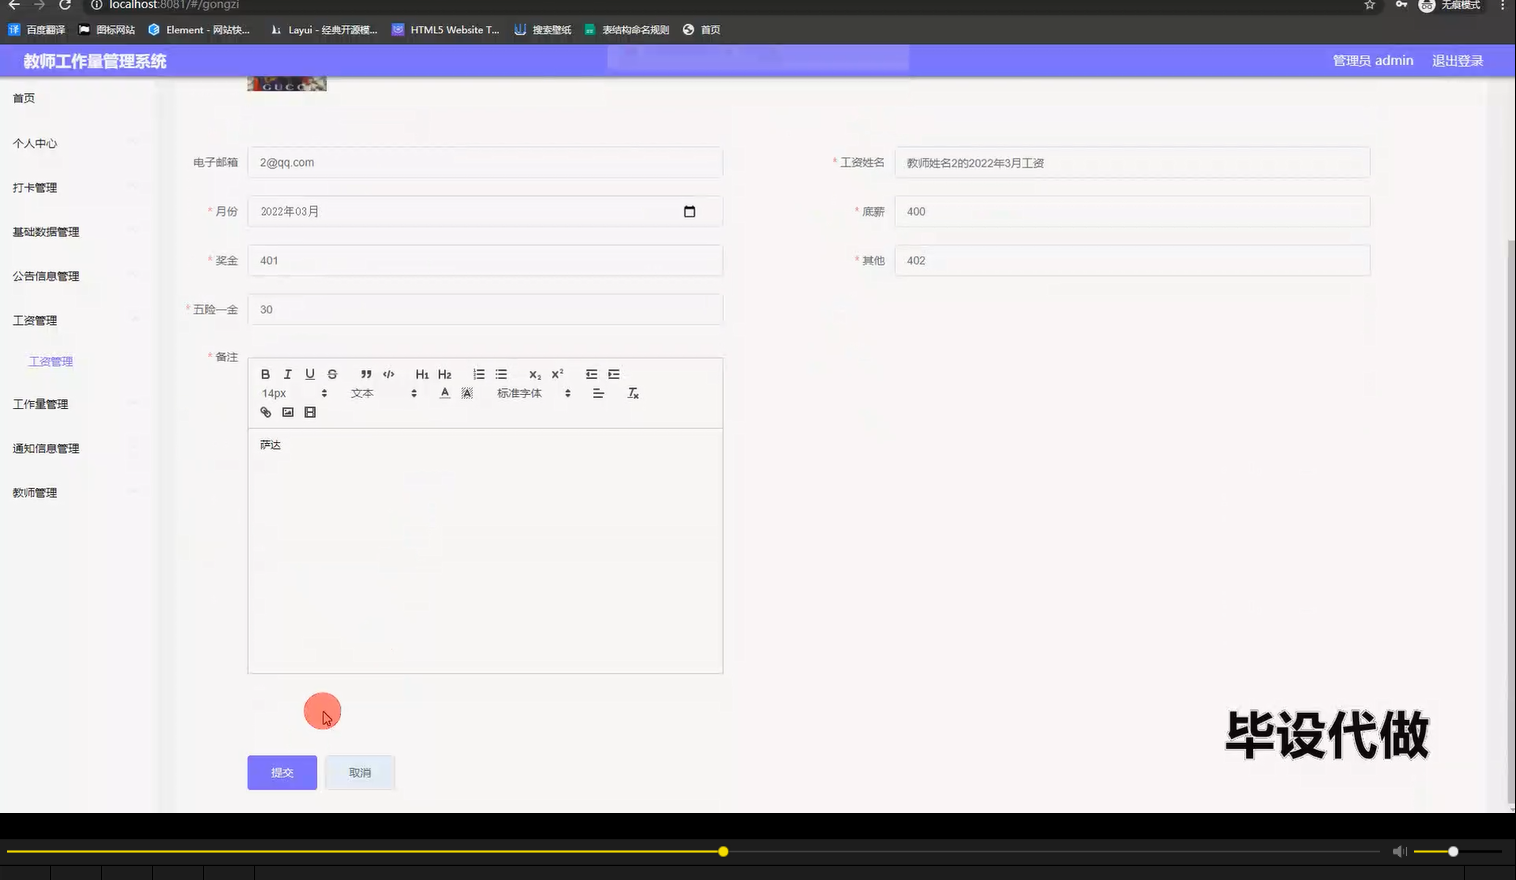Insert an image in the editor
1516x880 pixels.
click(x=288, y=412)
